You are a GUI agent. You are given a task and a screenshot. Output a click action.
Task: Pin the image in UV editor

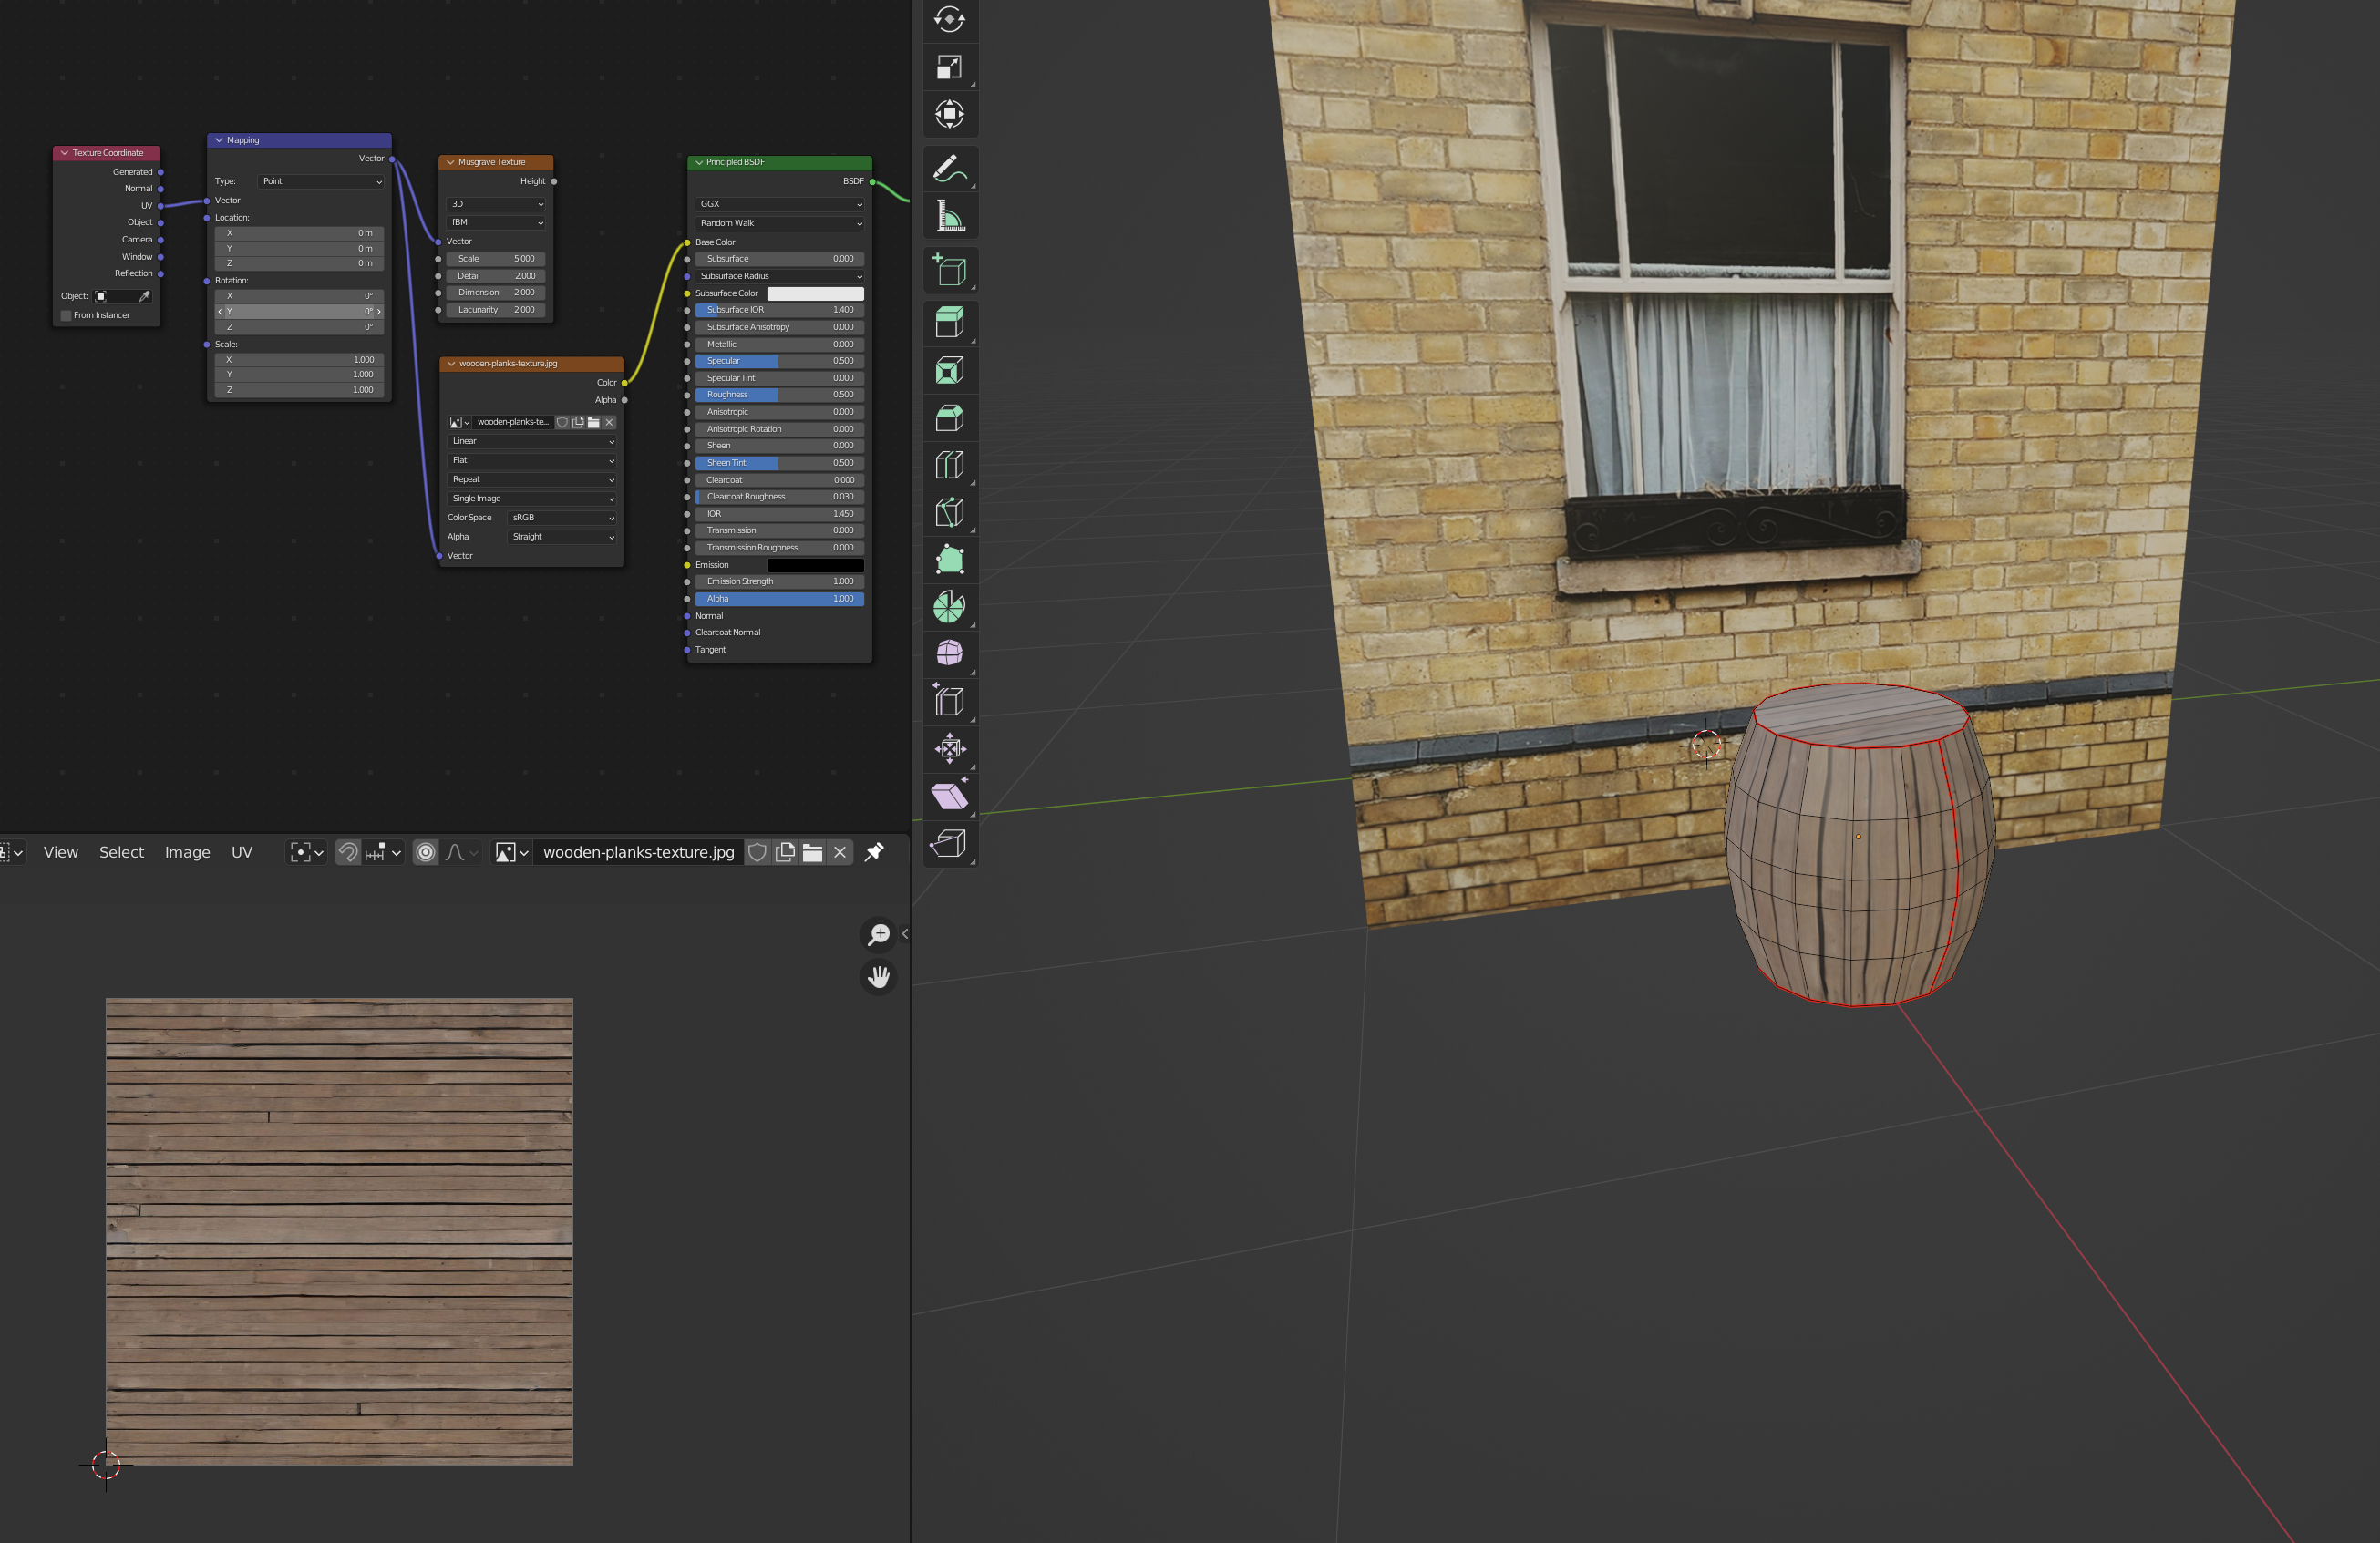(874, 852)
